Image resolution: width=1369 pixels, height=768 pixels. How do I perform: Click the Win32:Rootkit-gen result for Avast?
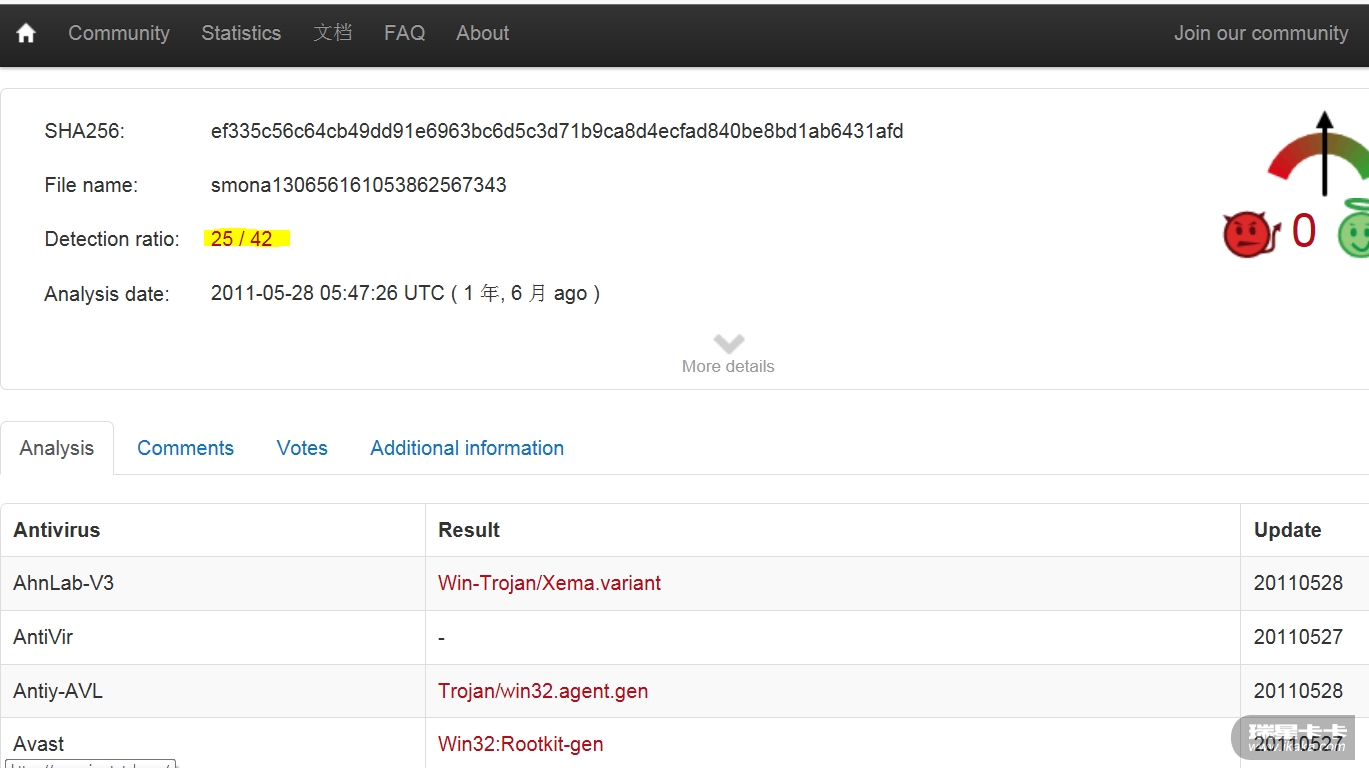520,744
